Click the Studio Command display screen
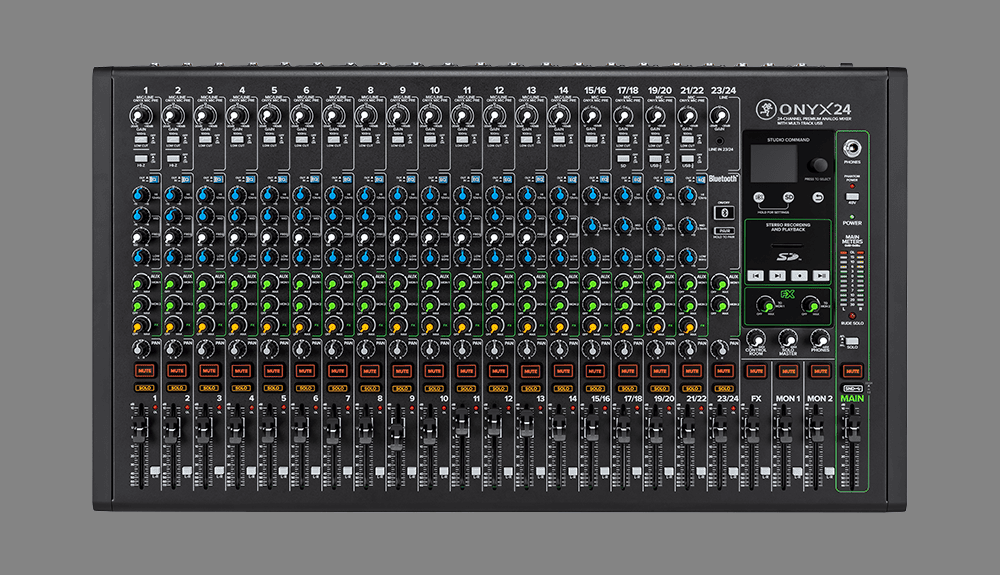The width and height of the screenshot is (1000, 575). click(x=773, y=164)
